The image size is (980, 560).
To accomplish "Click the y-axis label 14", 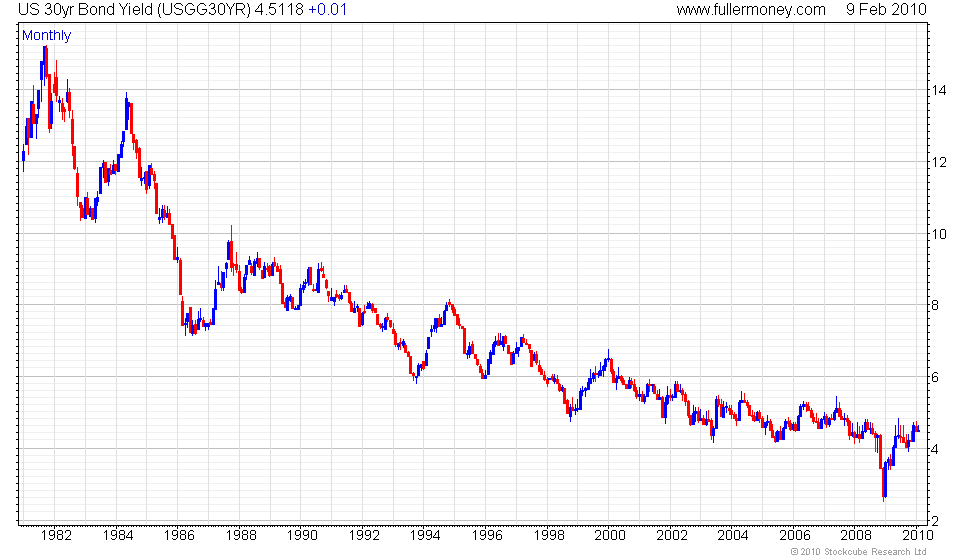I will coord(939,90).
